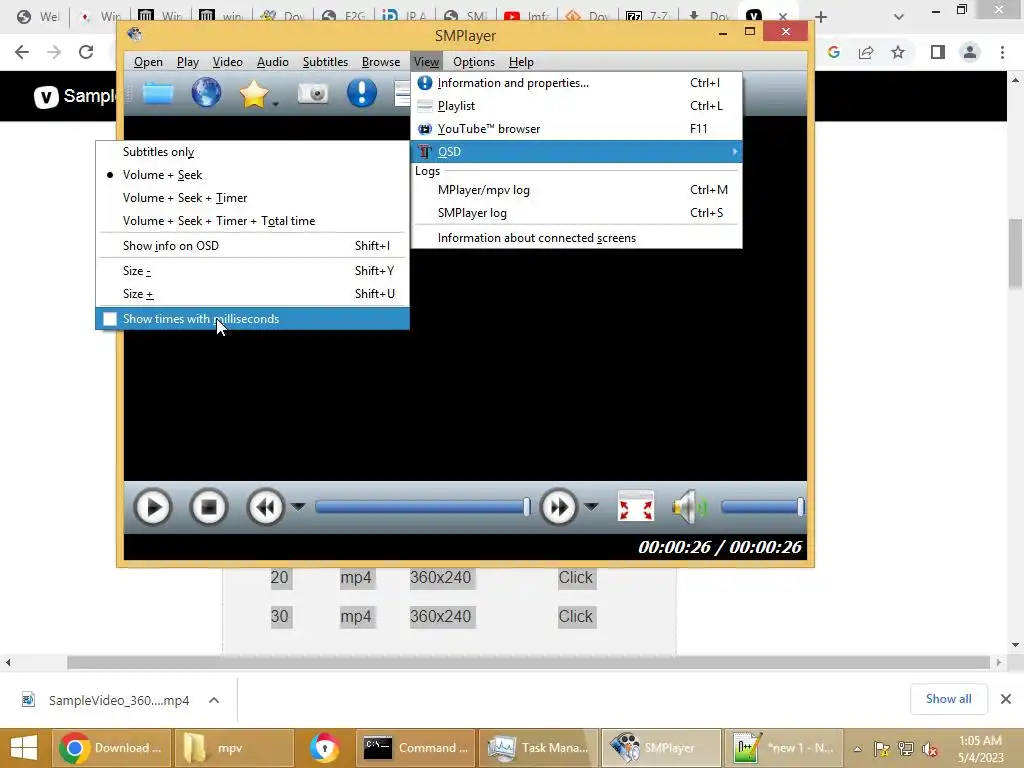Image resolution: width=1024 pixels, height=768 pixels.
Task: Open new Chrome tab with plus
Action: tap(821, 17)
